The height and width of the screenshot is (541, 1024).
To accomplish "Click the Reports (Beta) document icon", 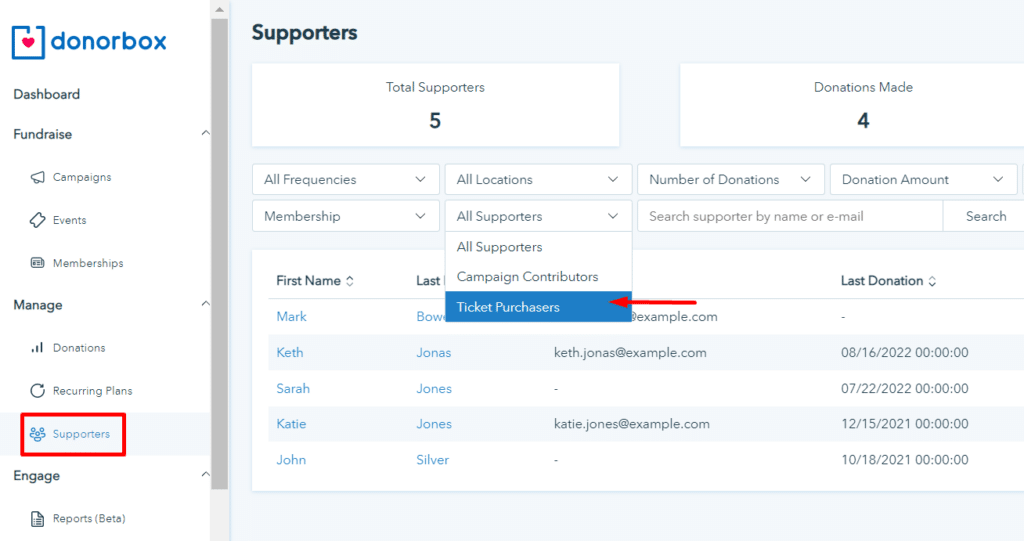I will tap(37, 519).
